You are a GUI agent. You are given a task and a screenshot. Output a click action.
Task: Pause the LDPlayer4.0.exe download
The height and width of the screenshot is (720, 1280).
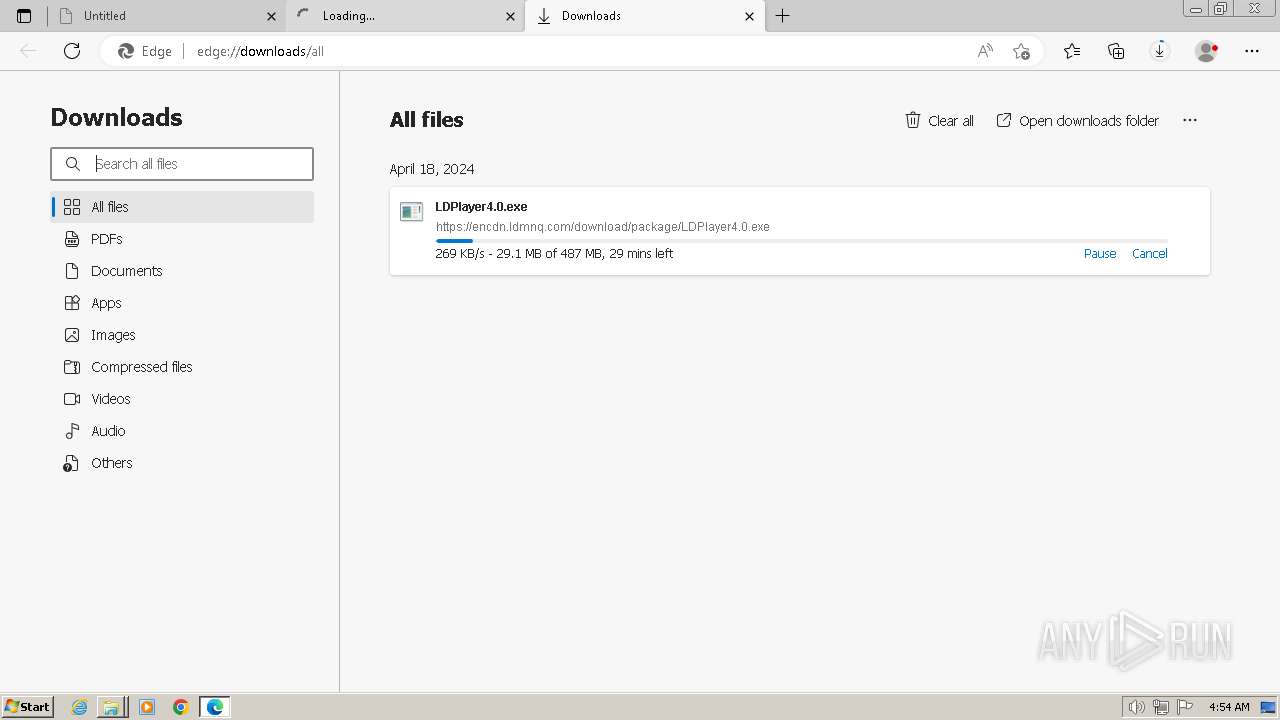pyautogui.click(x=1100, y=254)
